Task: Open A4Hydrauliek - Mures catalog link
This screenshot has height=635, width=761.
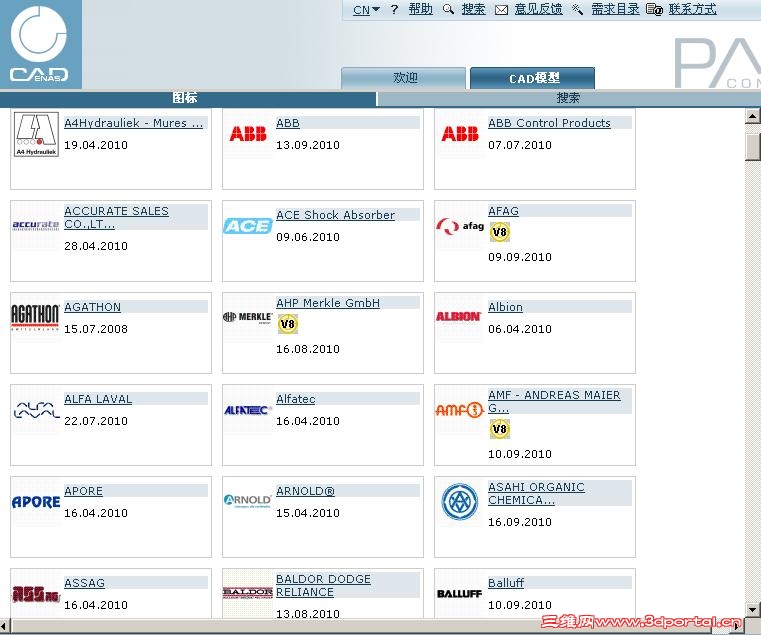Action: pos(133,123)
